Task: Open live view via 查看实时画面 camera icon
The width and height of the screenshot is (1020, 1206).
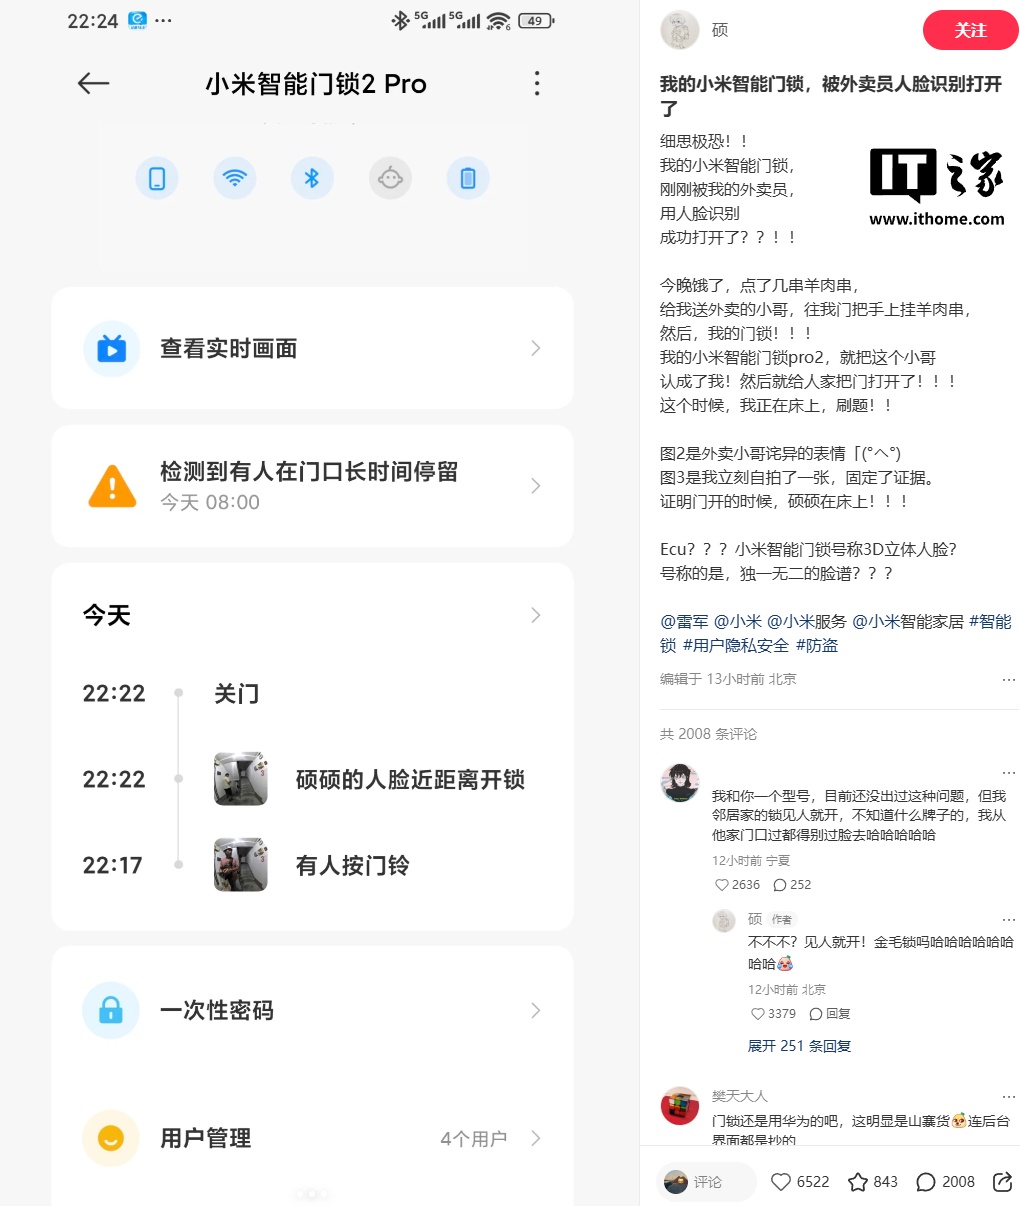Action: coord(111,348)
